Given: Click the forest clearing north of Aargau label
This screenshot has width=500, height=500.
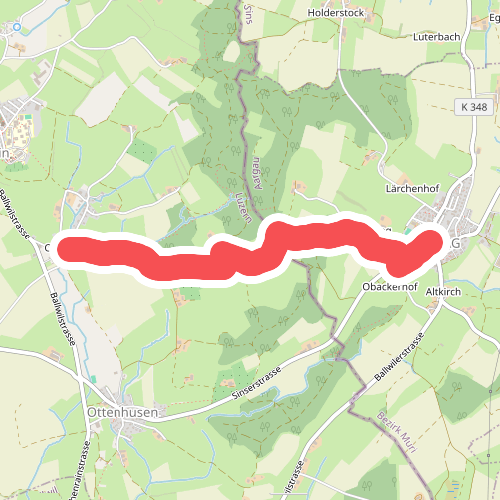Looking at the screenshot, I should pyautogui.click(x=231, y=52).
